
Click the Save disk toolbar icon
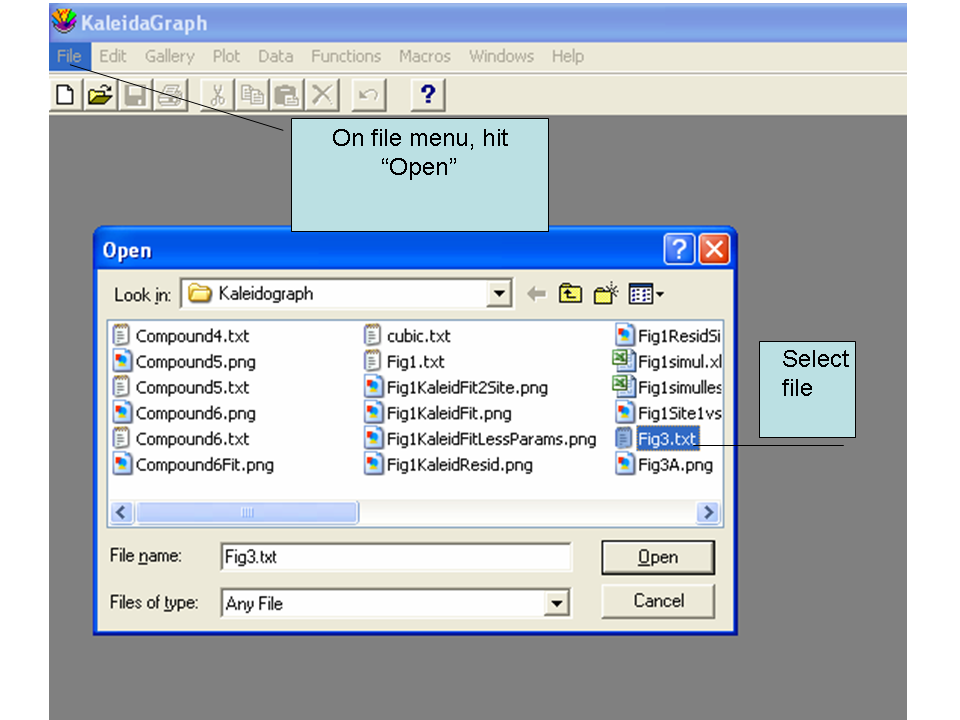[x=135, y=96]
